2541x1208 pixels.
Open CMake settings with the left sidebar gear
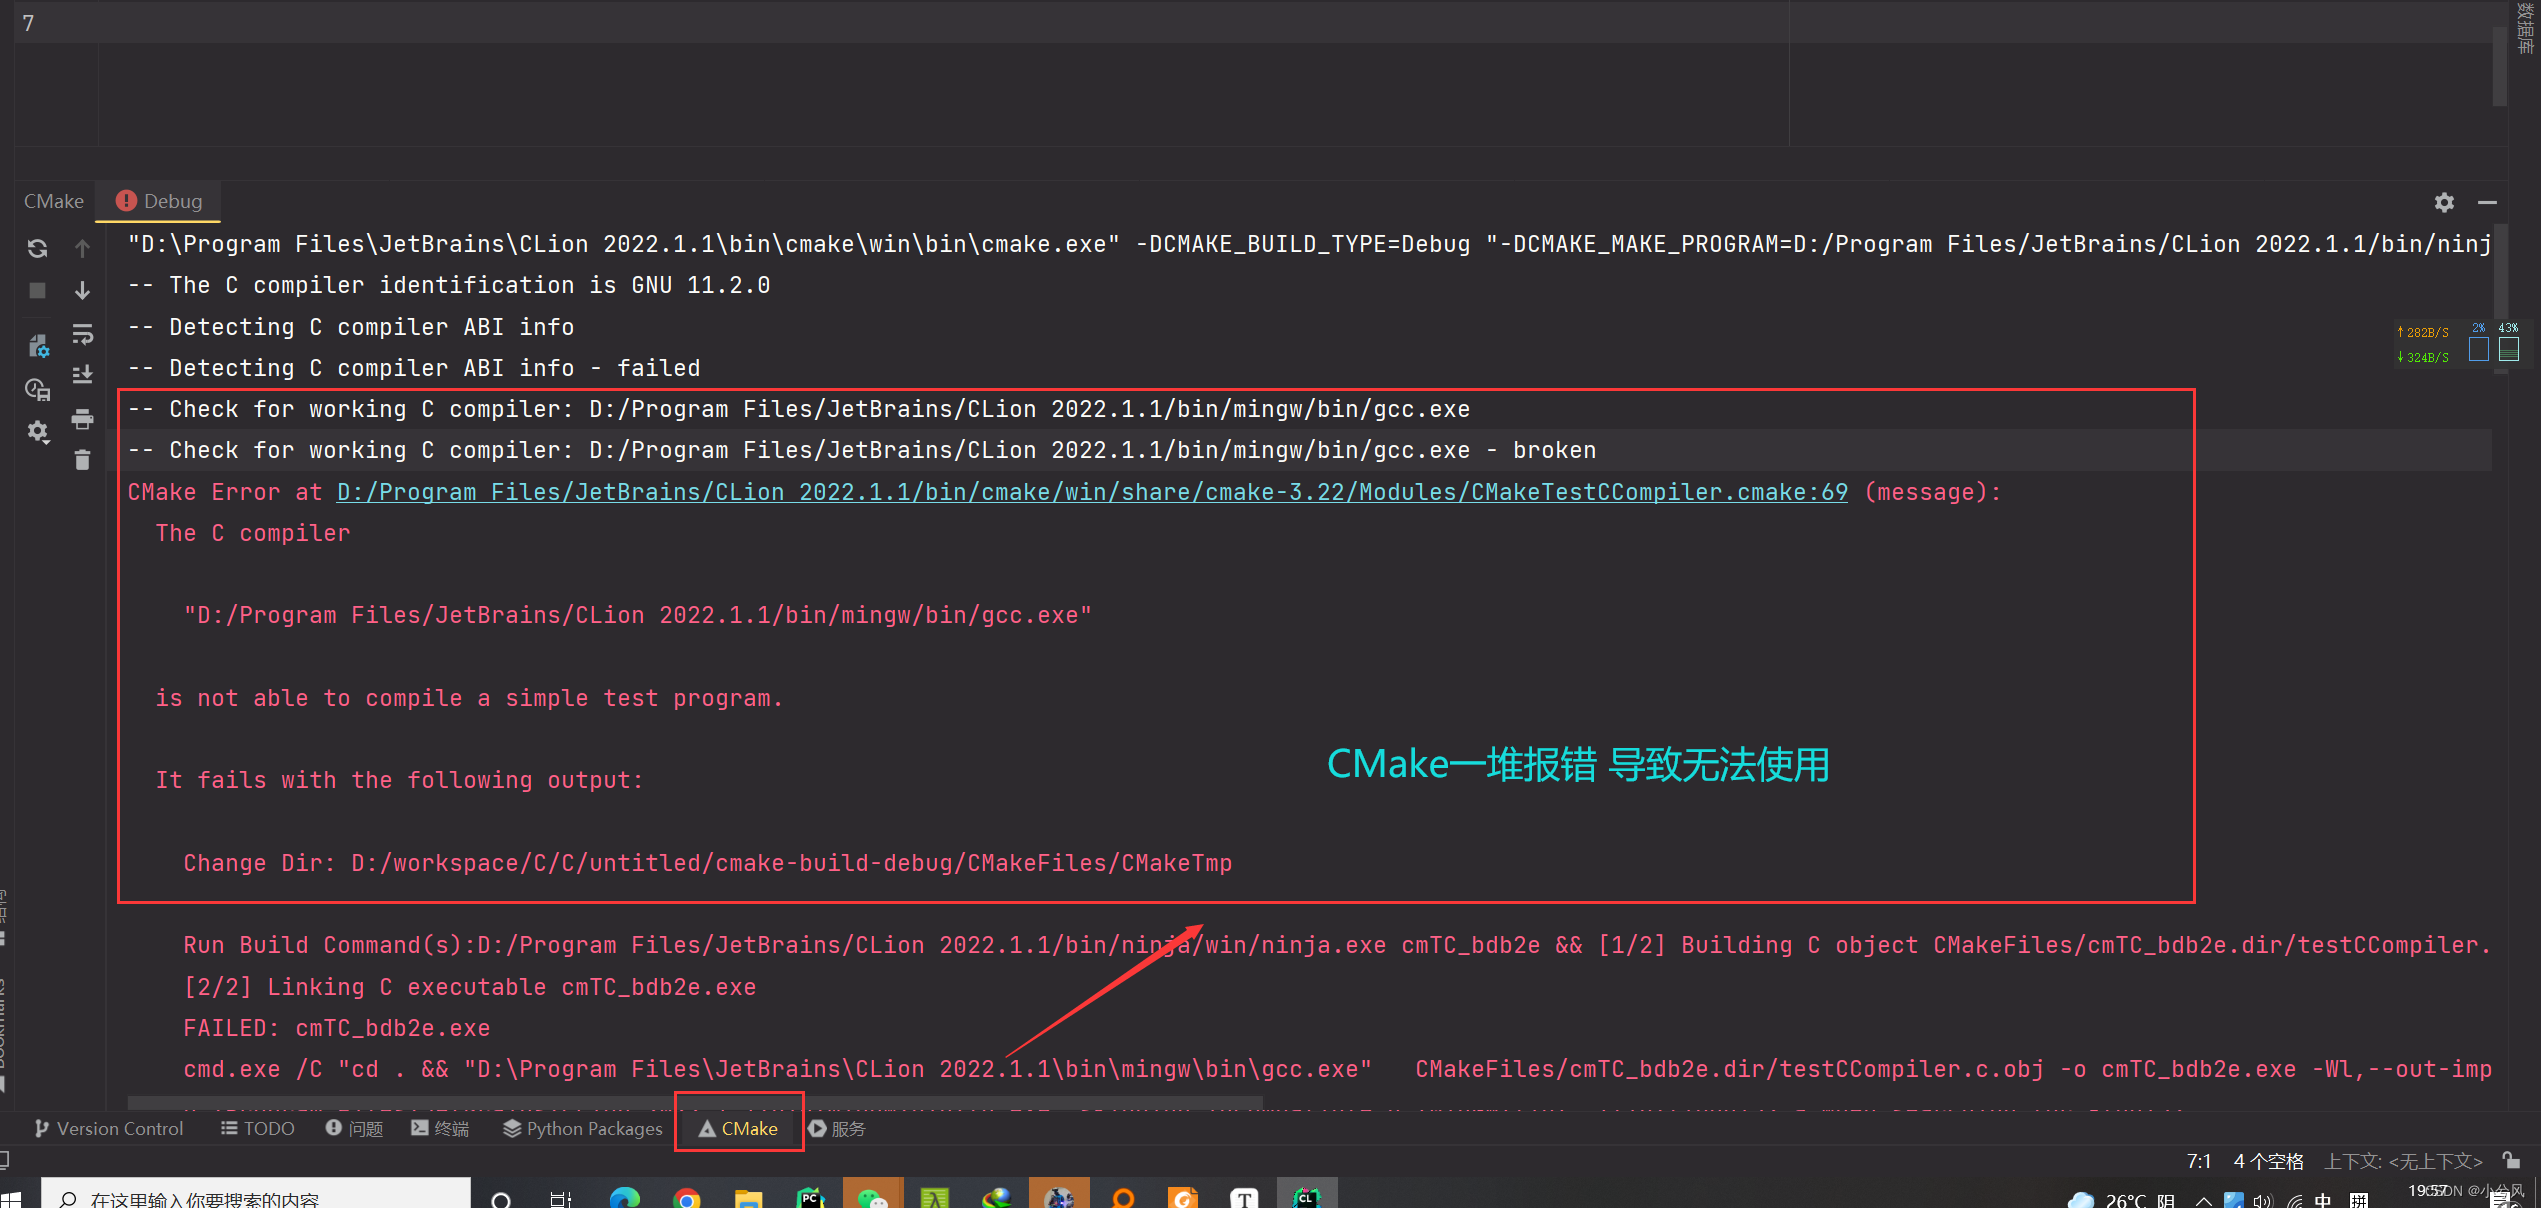37,431
